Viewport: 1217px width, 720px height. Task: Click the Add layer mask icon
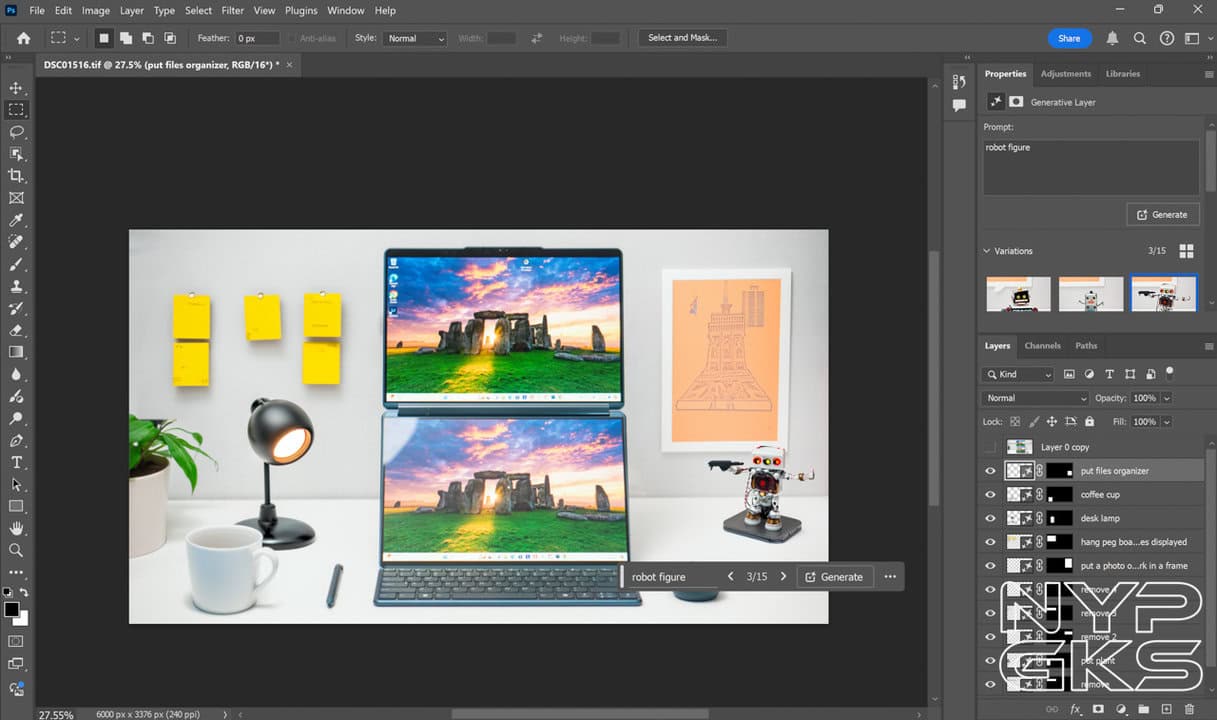click(x=1098, y=709)
